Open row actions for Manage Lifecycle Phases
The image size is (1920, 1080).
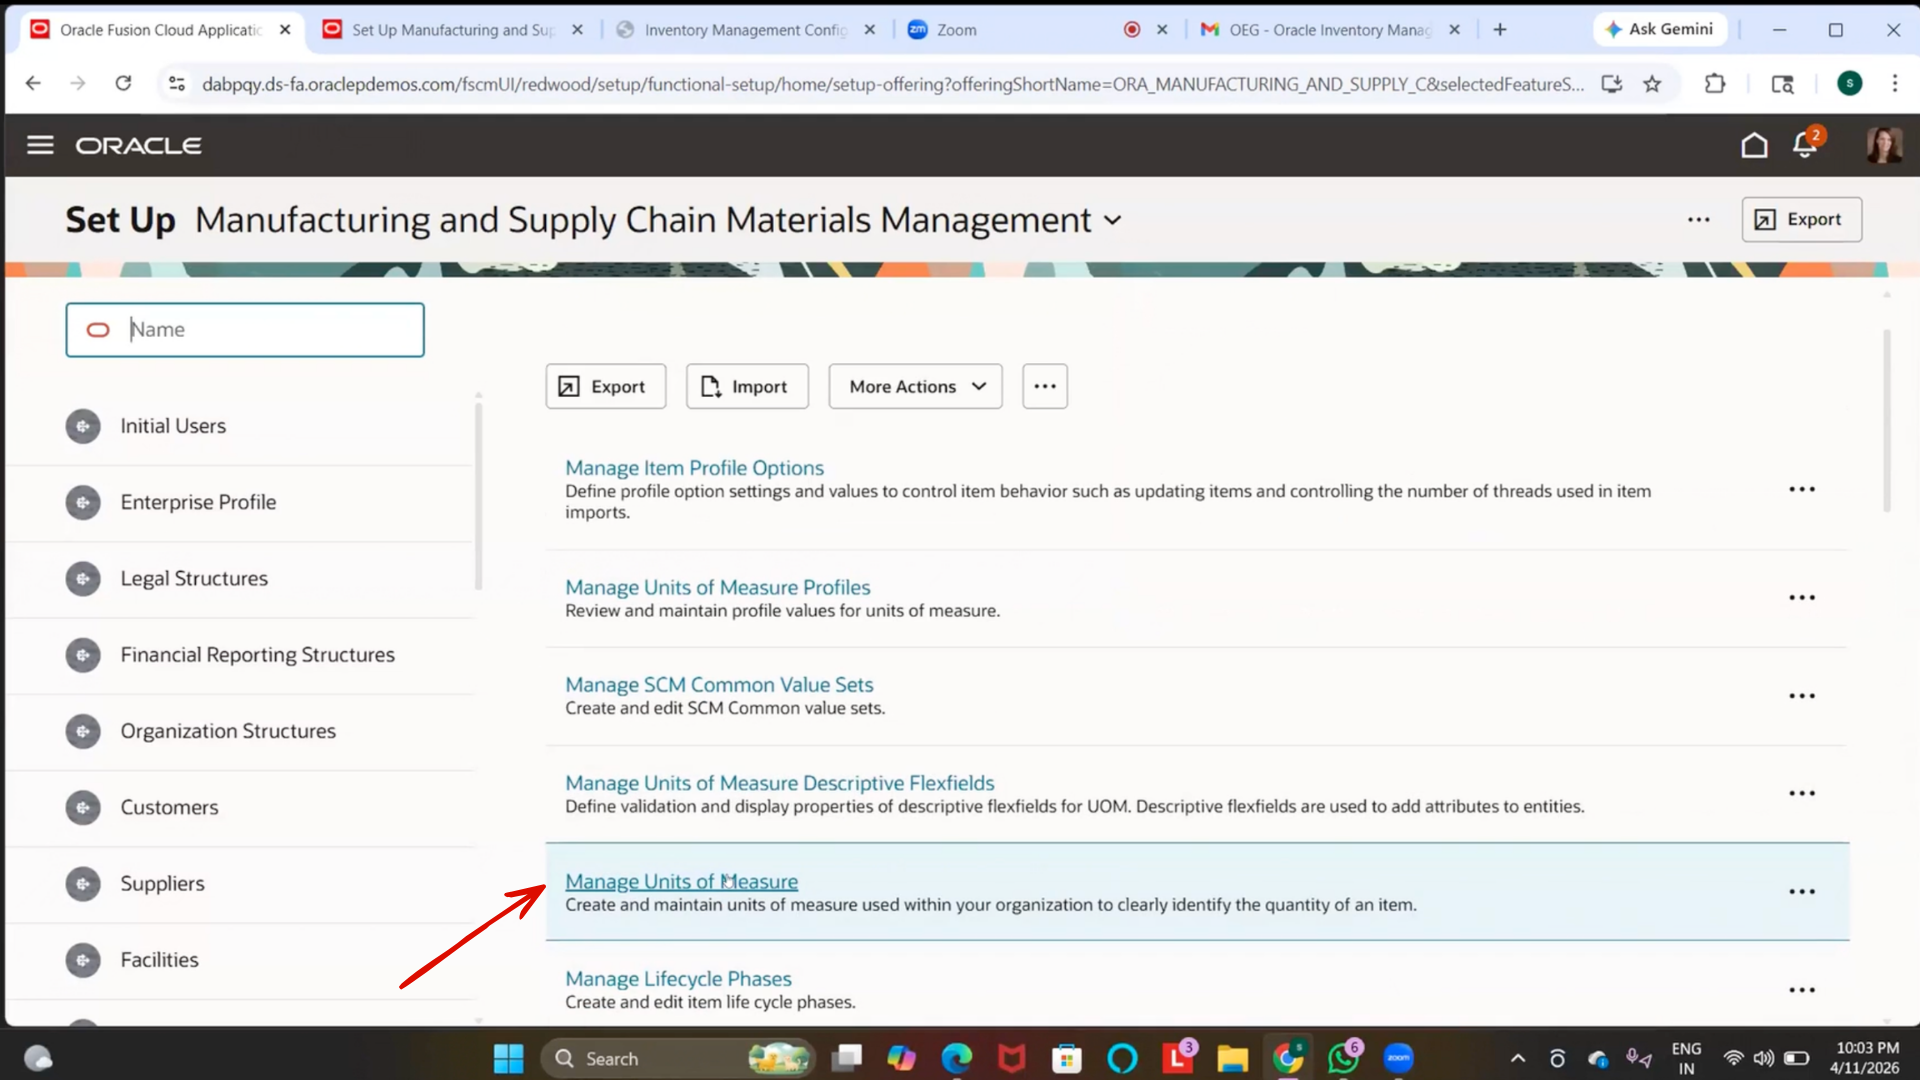(x=1802, y=990)
